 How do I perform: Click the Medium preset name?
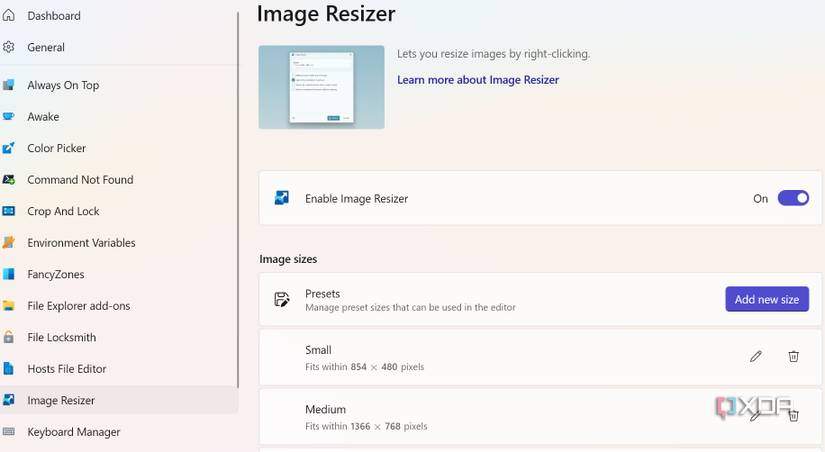(x=326, y=409)
